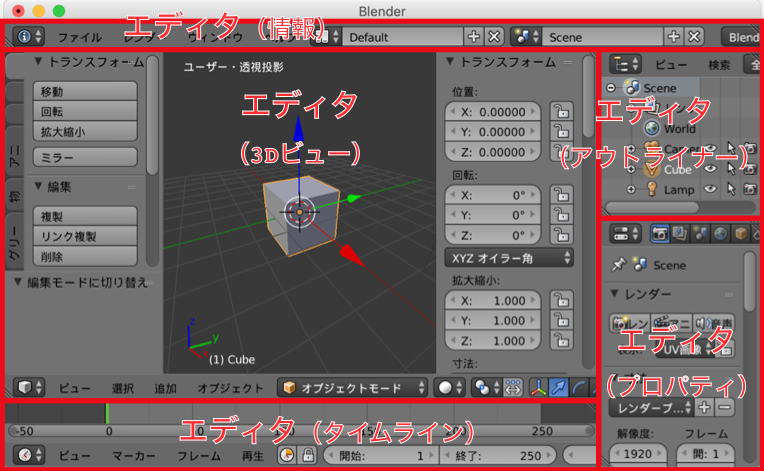Collapse the トランスフォーム panel in tool shelf

[x=38, y=61]
